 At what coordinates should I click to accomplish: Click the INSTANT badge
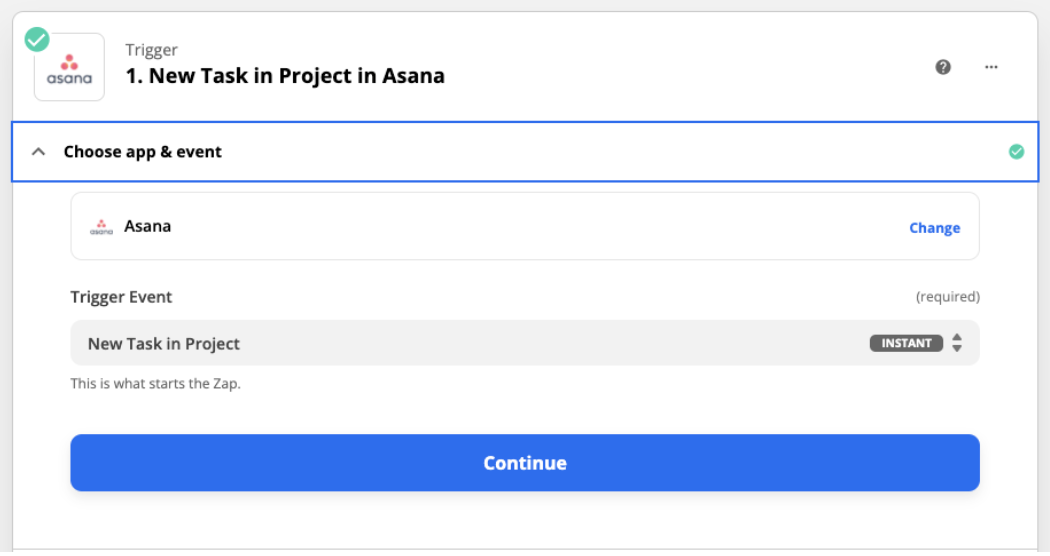coord(906,343)
